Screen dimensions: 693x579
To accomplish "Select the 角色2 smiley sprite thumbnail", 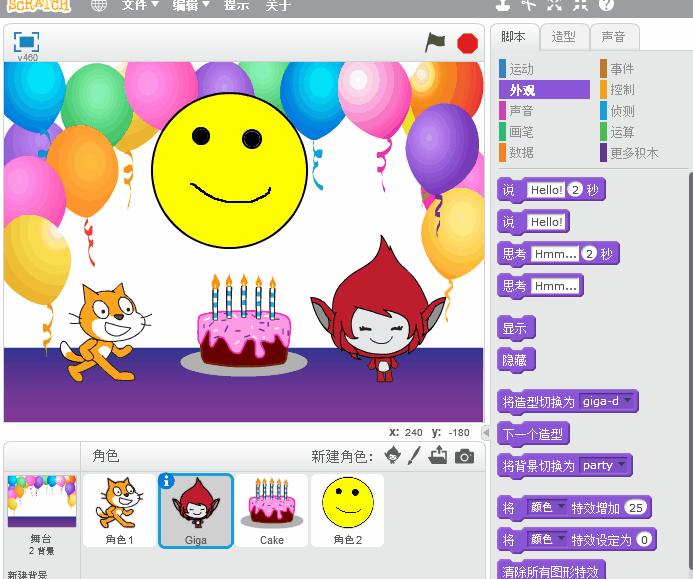I will pos(347,510).
